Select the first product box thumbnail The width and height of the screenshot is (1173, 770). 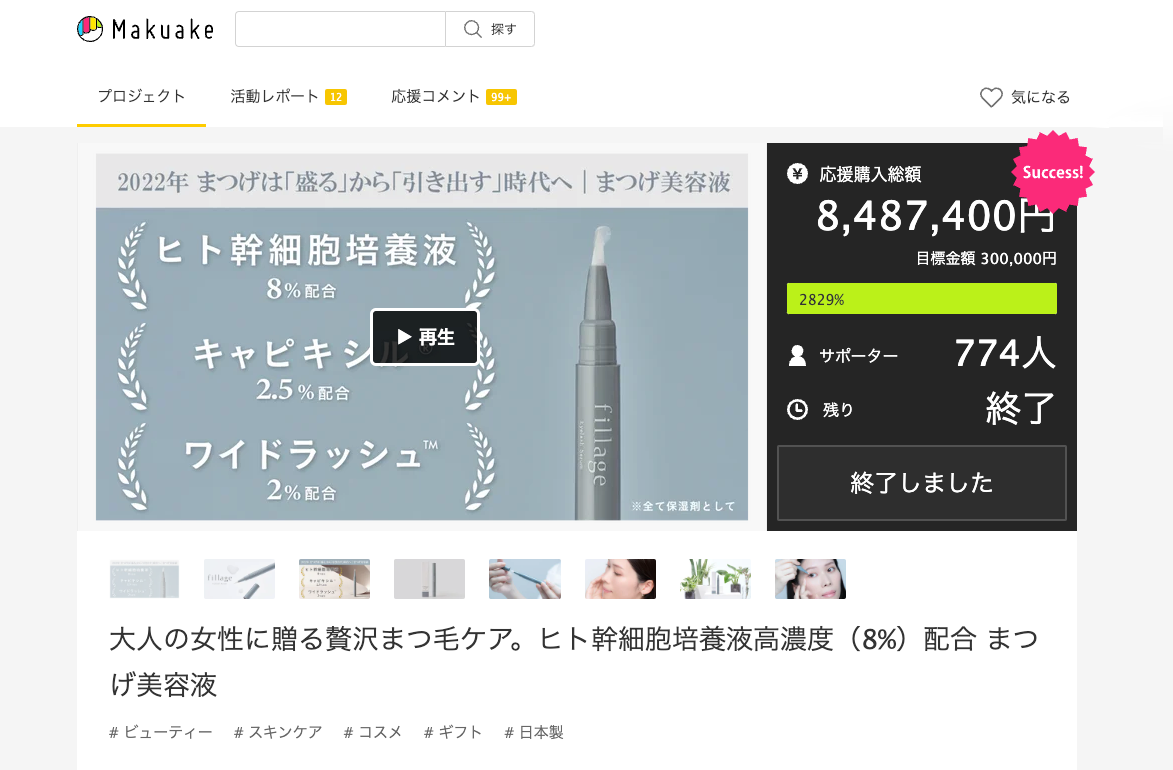(144, 579)
